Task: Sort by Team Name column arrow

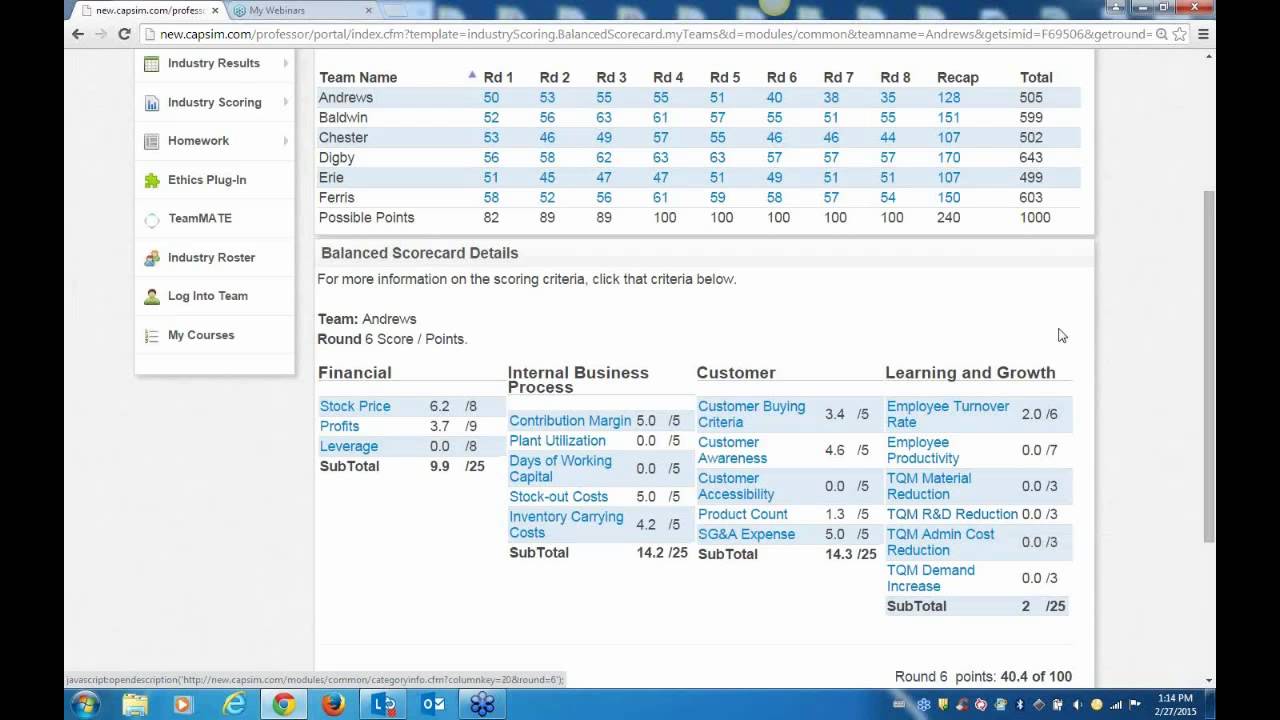Action: click(x=472, y=76)
